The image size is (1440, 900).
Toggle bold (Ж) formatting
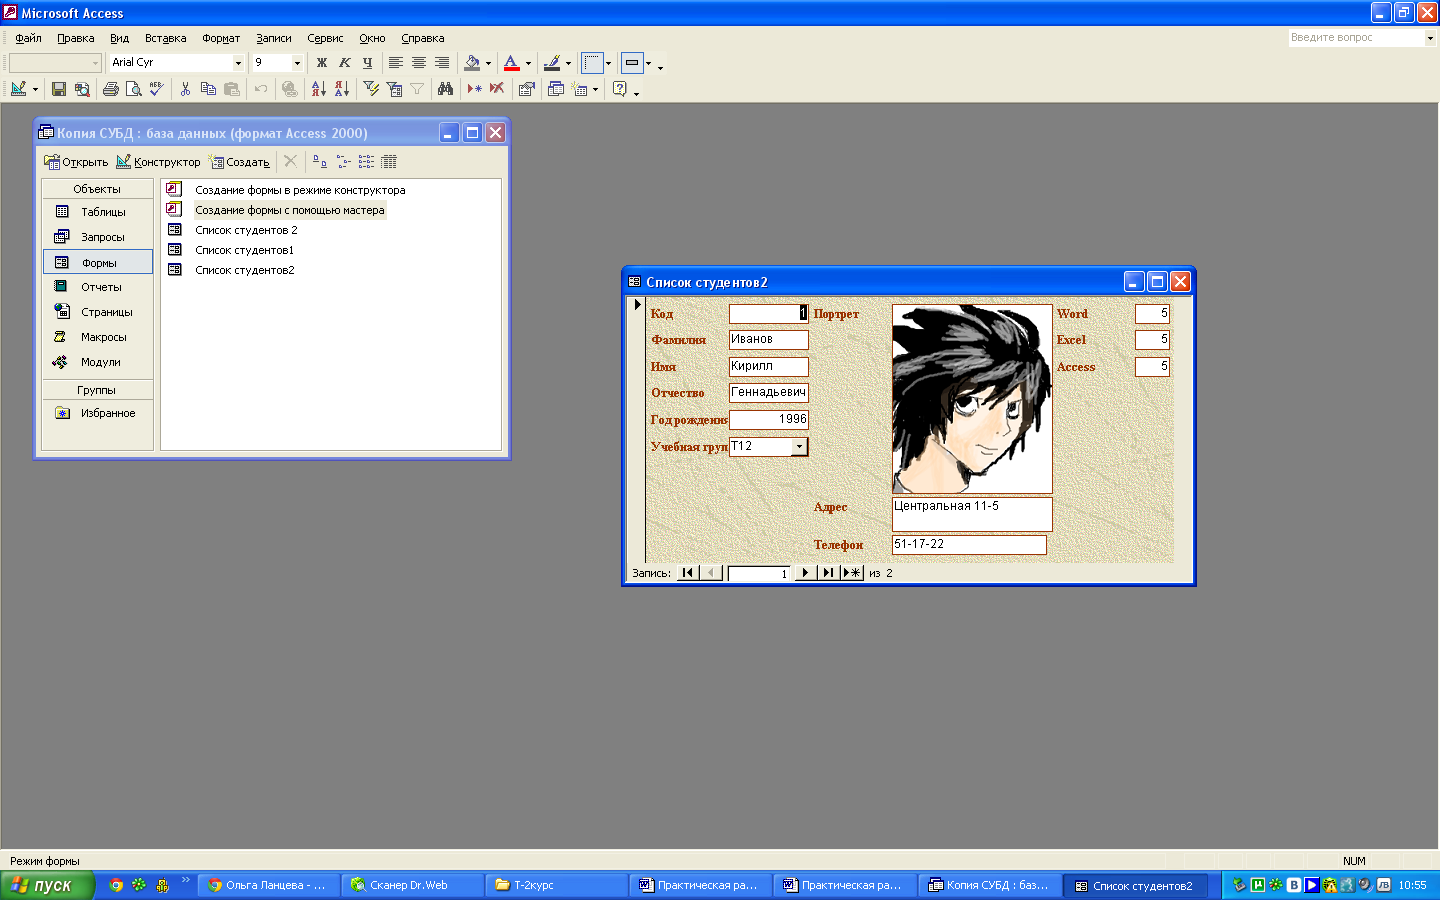pos(322,63)
